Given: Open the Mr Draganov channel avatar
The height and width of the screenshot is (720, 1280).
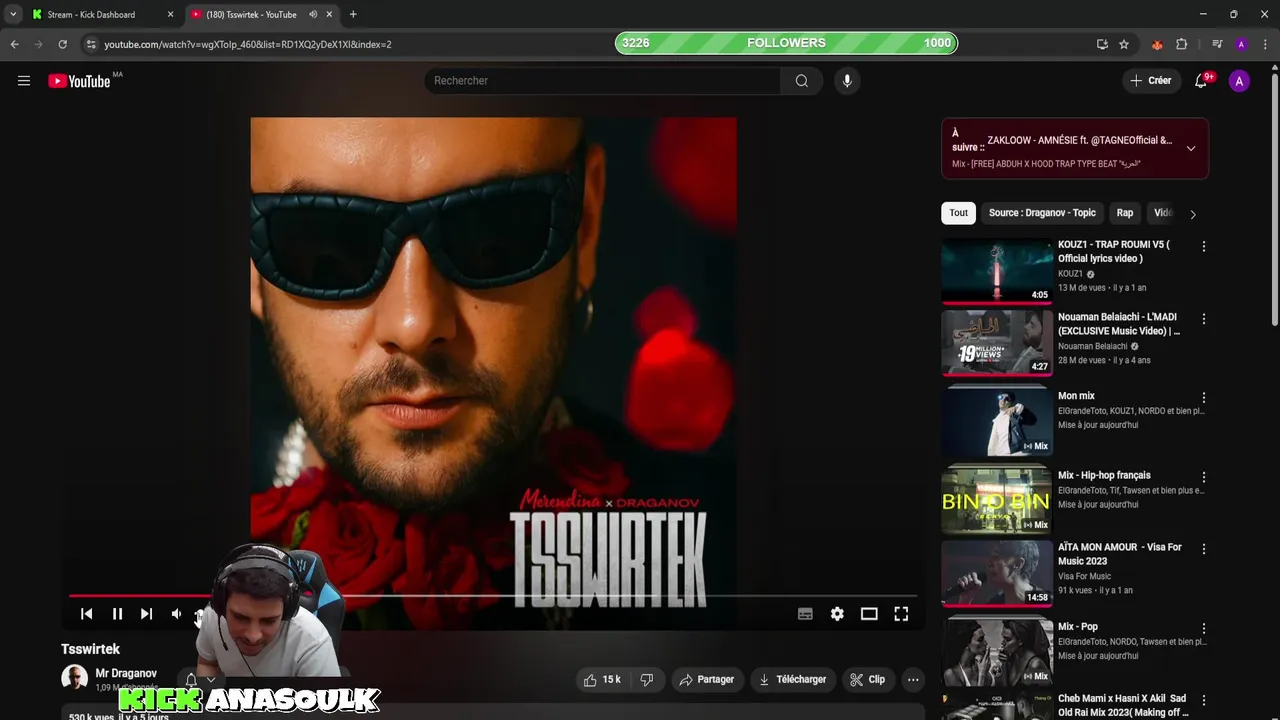Looking at the screenshot, I should point(75,678).
